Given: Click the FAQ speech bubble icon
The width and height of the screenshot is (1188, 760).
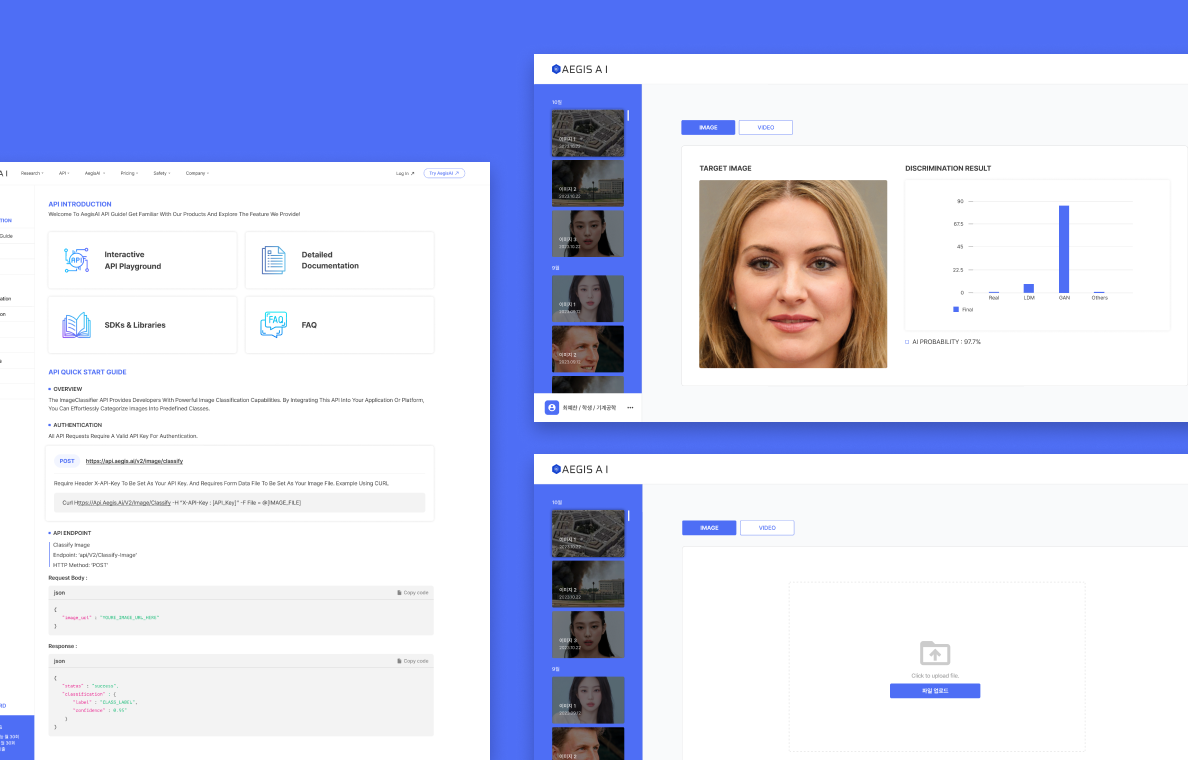Looking at the screenshot, I should point(274,325).
